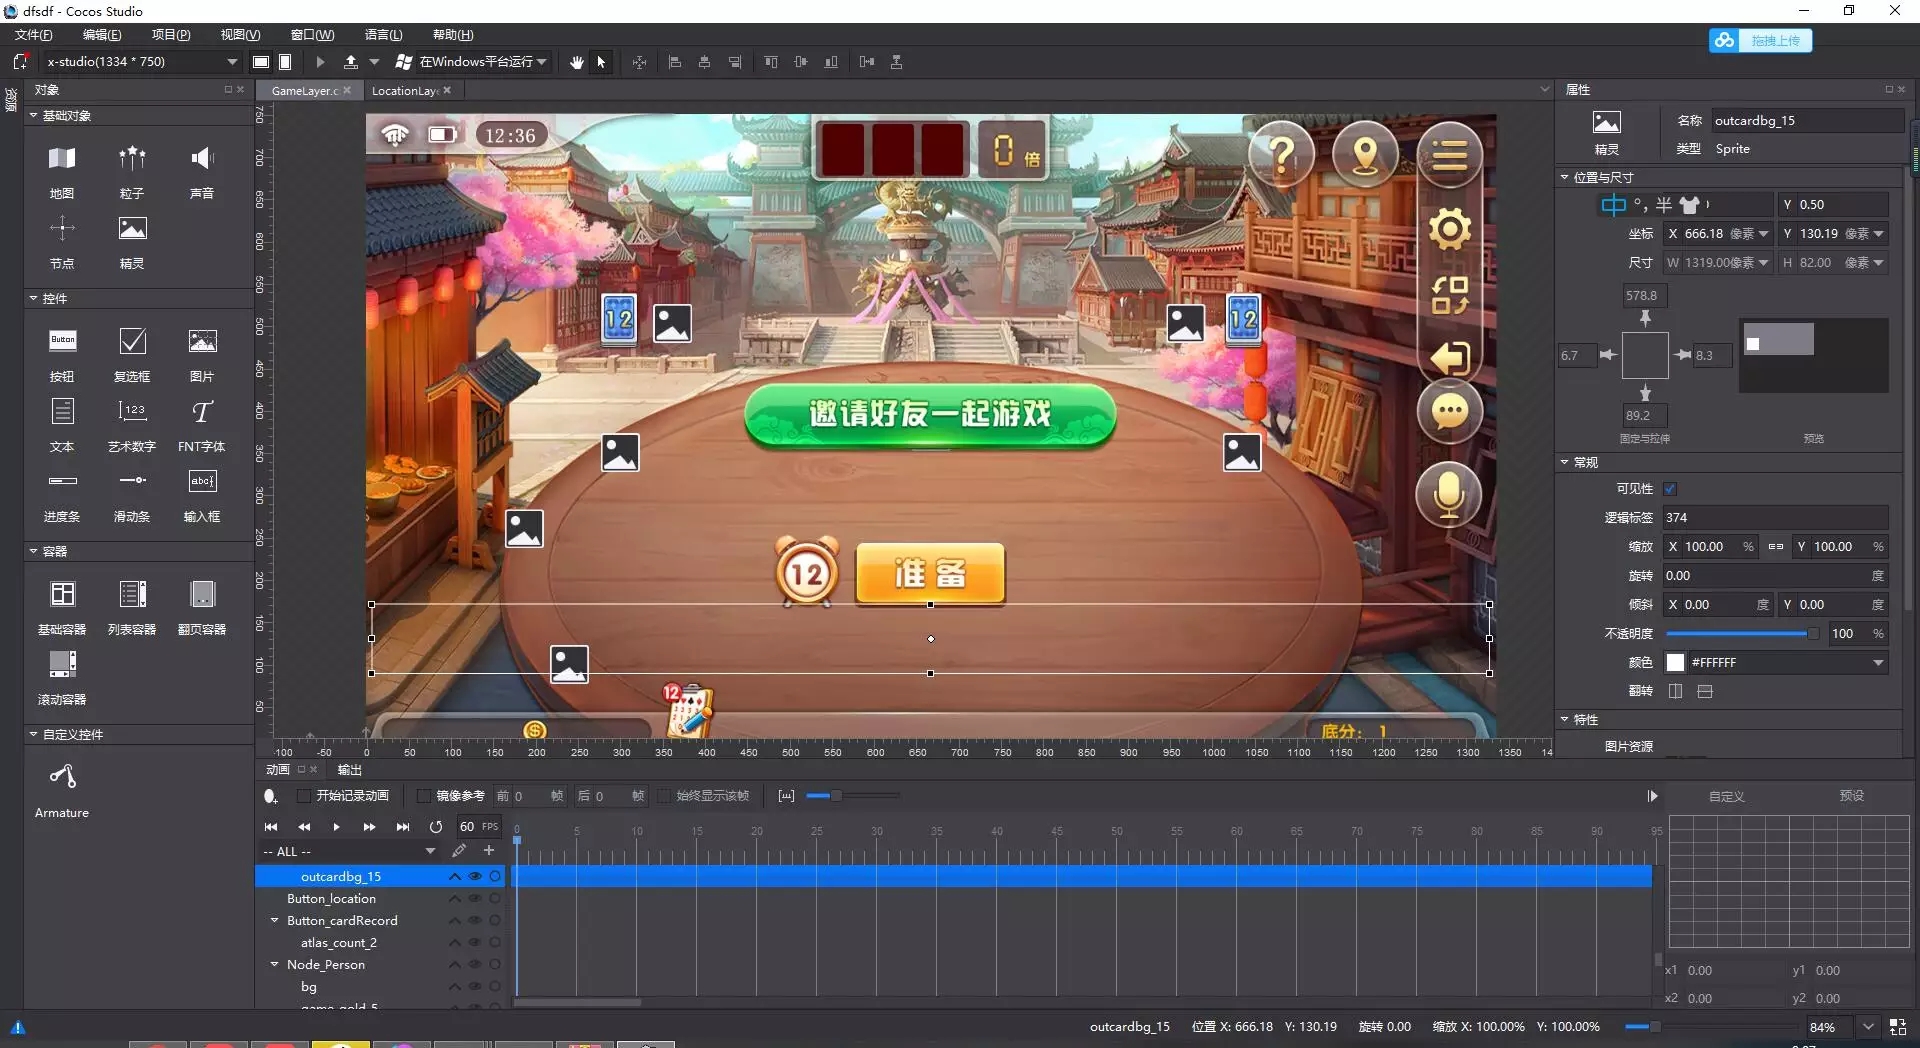
Task: Click the flip vertical icon
Action: click(x=1705, y=691)
